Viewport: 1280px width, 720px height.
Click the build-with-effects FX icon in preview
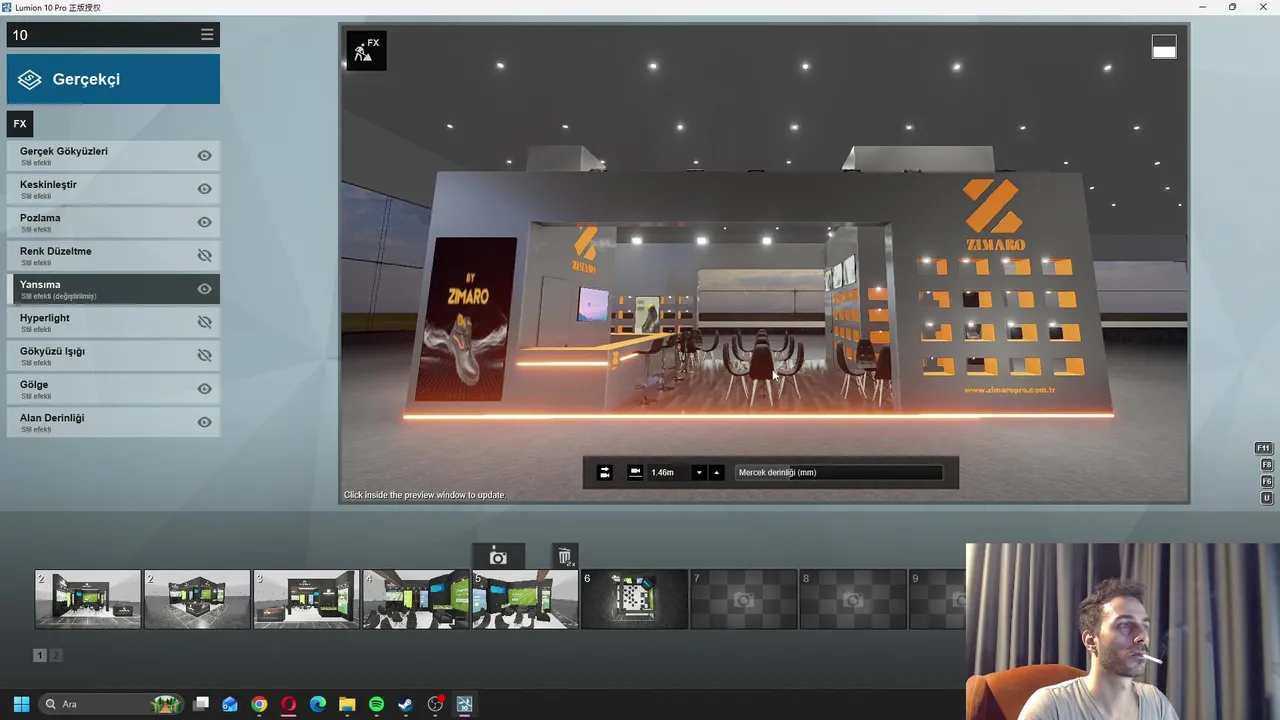point(366,50)
